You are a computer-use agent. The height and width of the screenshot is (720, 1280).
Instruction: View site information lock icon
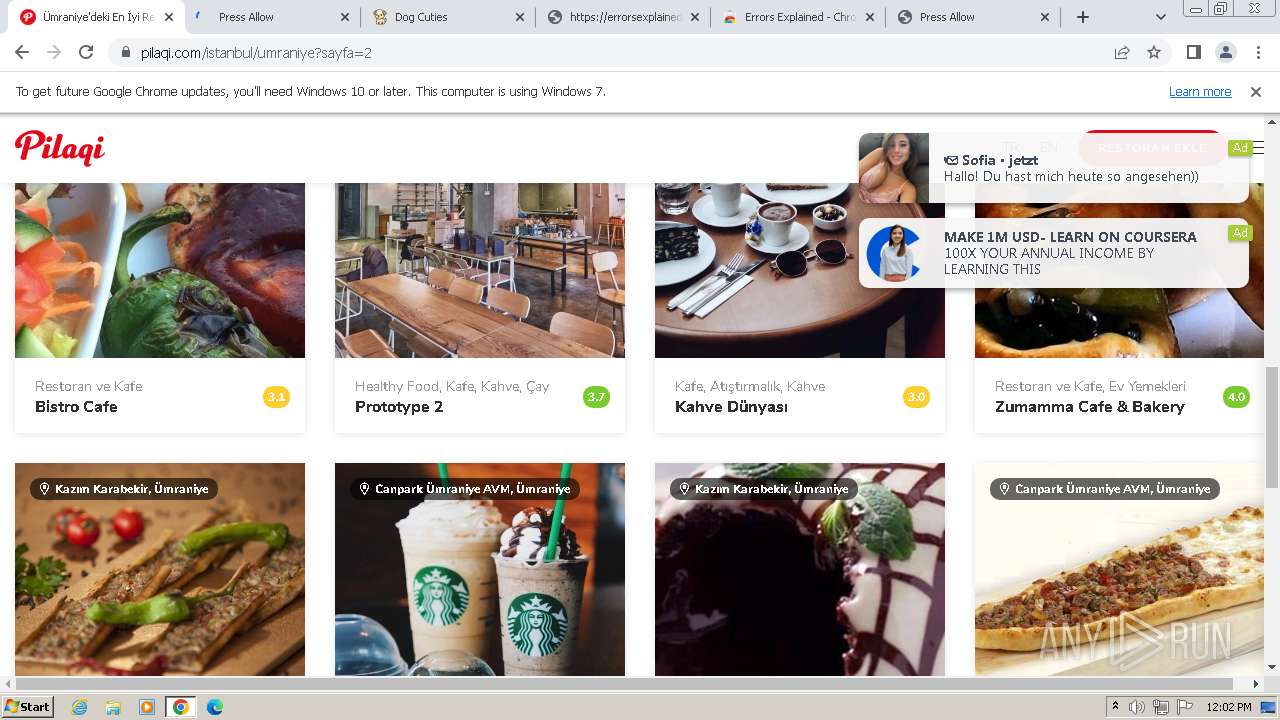[x=126, y=52]
